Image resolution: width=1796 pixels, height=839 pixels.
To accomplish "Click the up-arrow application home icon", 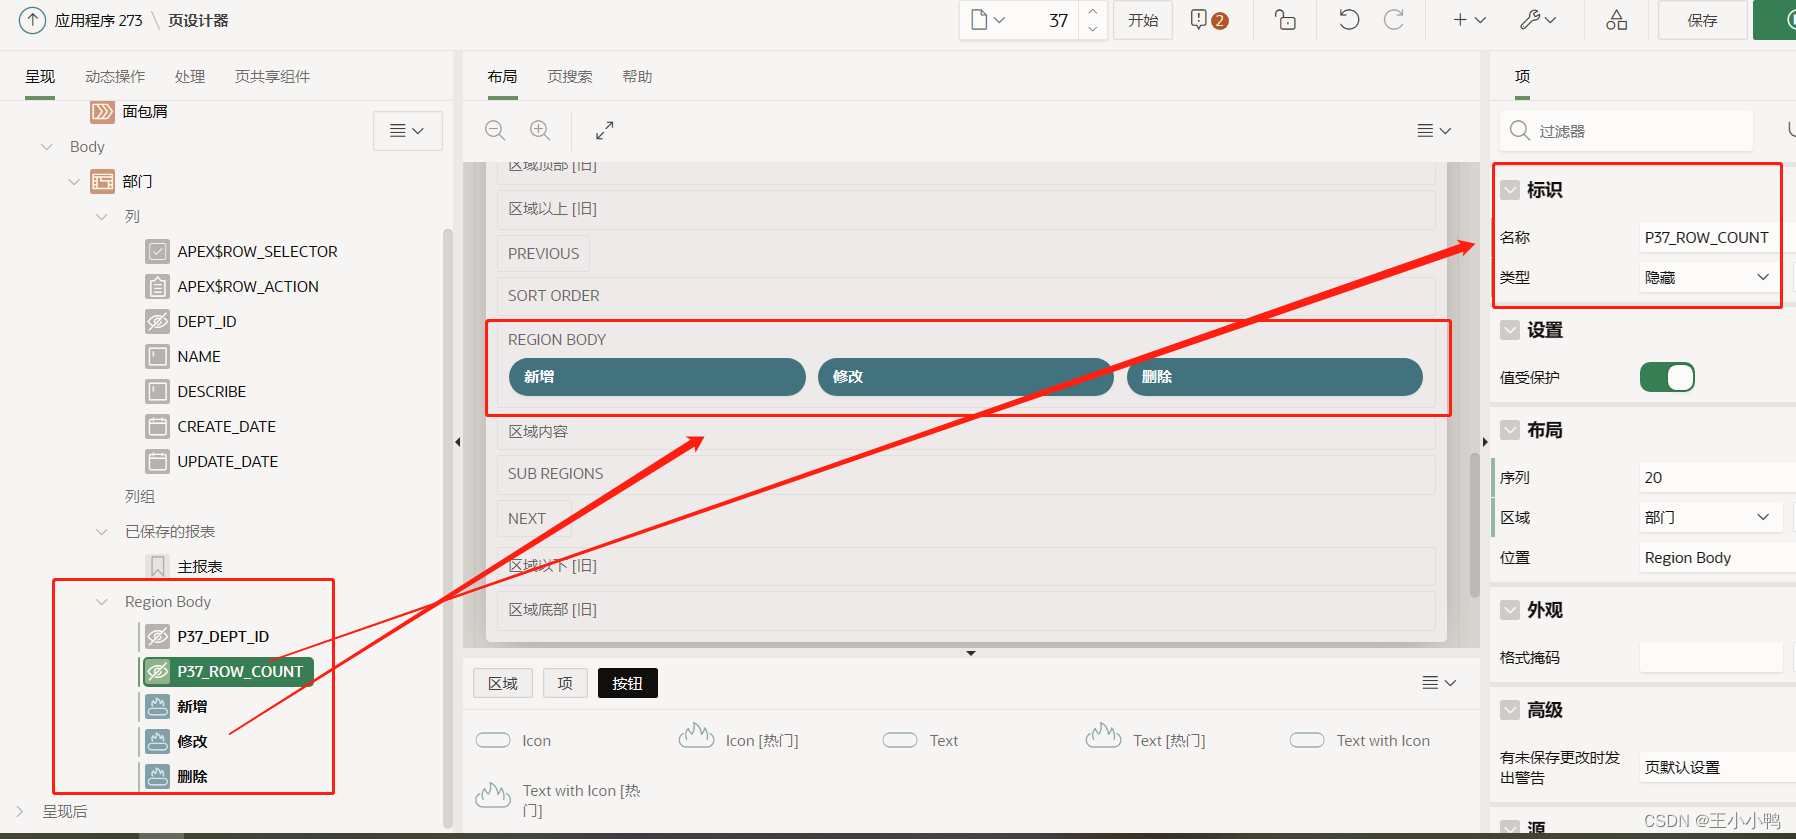I will coord(32,20).
